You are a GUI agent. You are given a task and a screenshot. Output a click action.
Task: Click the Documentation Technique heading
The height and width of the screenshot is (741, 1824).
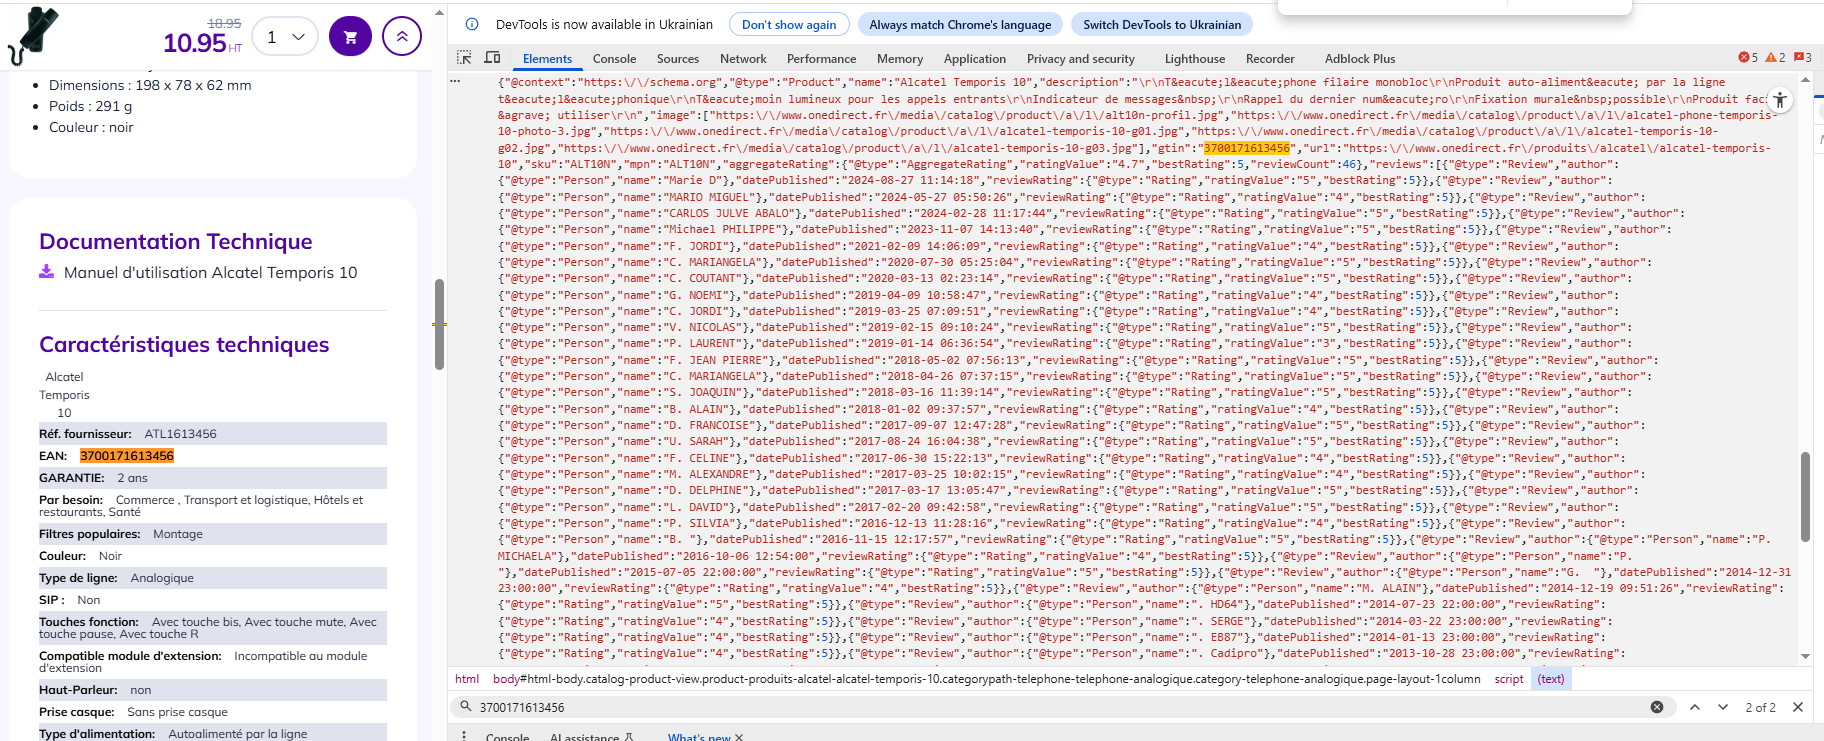click(176, 241)
